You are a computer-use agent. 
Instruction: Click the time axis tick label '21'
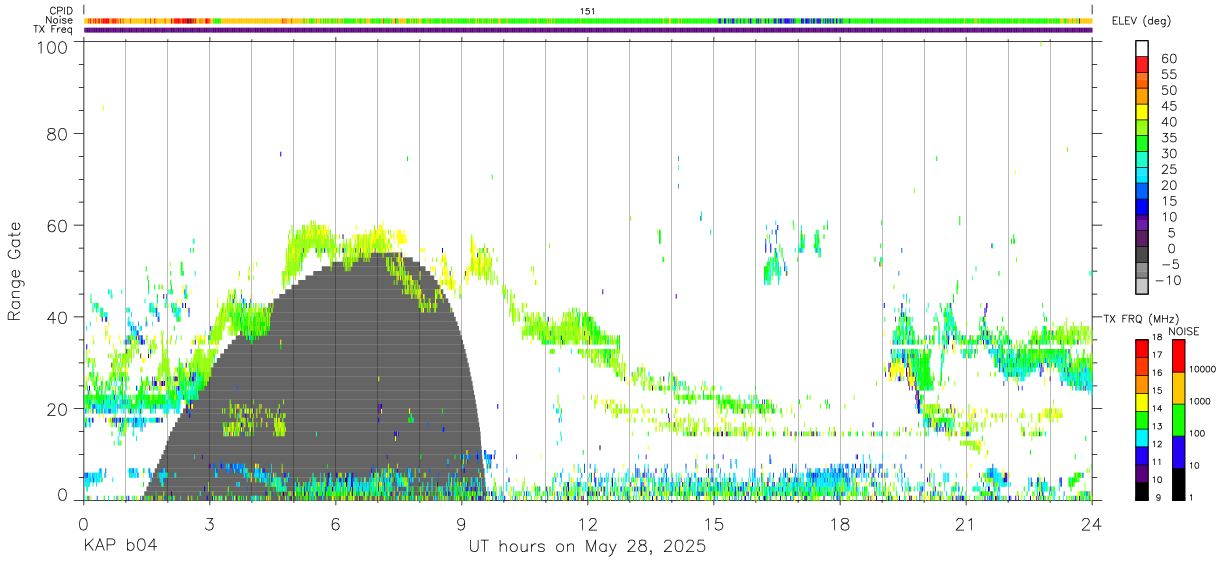click(x=965, y=525)
